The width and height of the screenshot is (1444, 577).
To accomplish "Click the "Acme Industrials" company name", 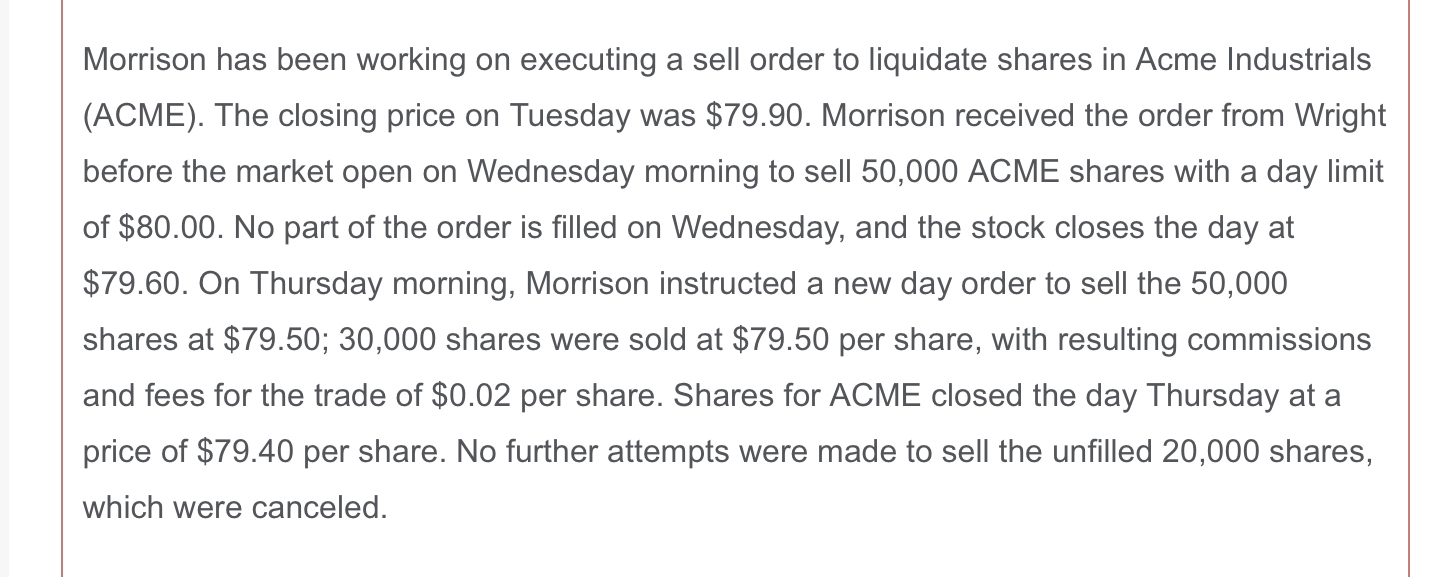I will (x=1253, y=60).
